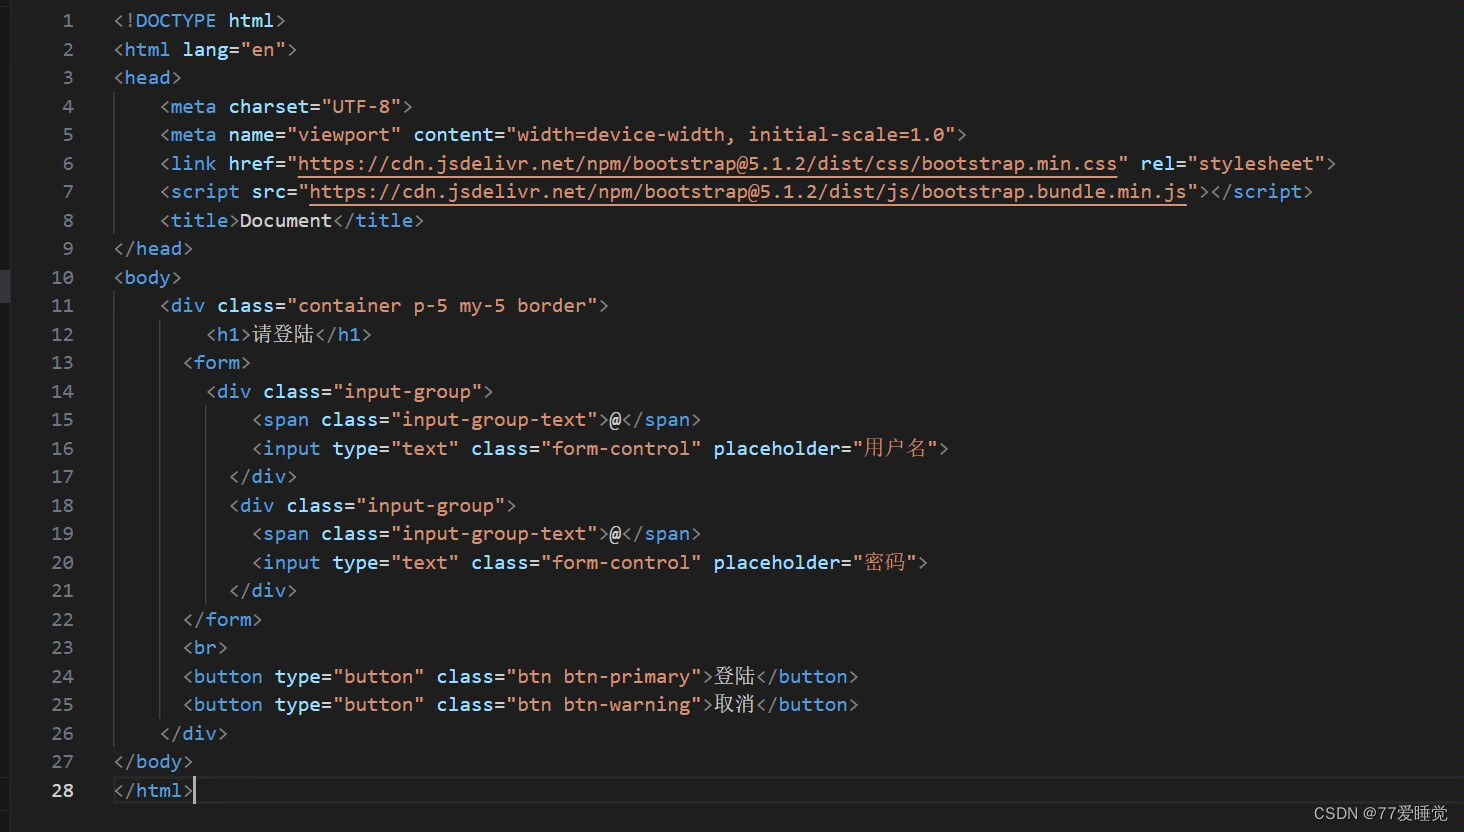Click the closing </body> tag

(x=153, y=761)
